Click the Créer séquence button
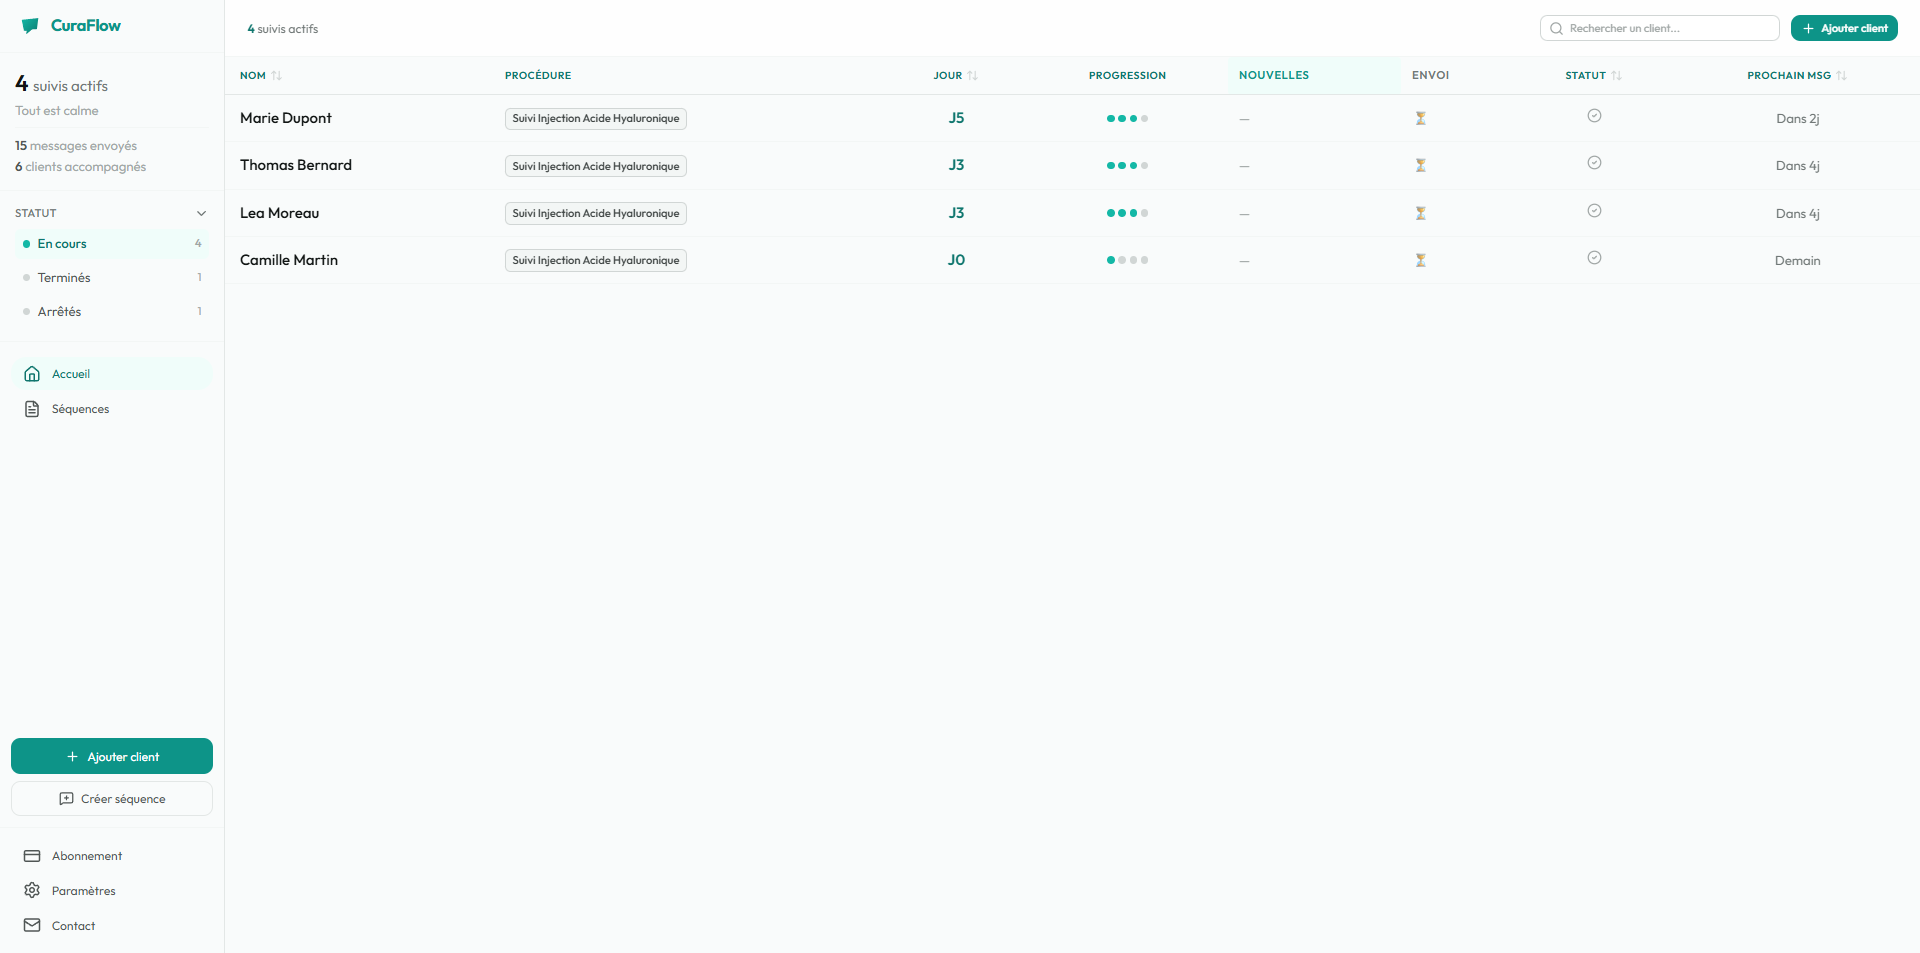This screenshot has width=1920, height=953. pos(111,798)
